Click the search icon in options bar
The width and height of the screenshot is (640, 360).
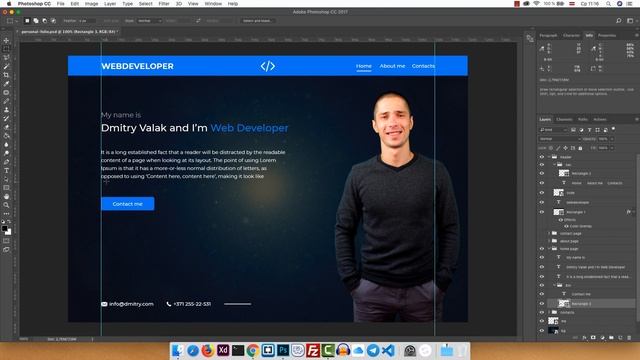pos(618,20)
